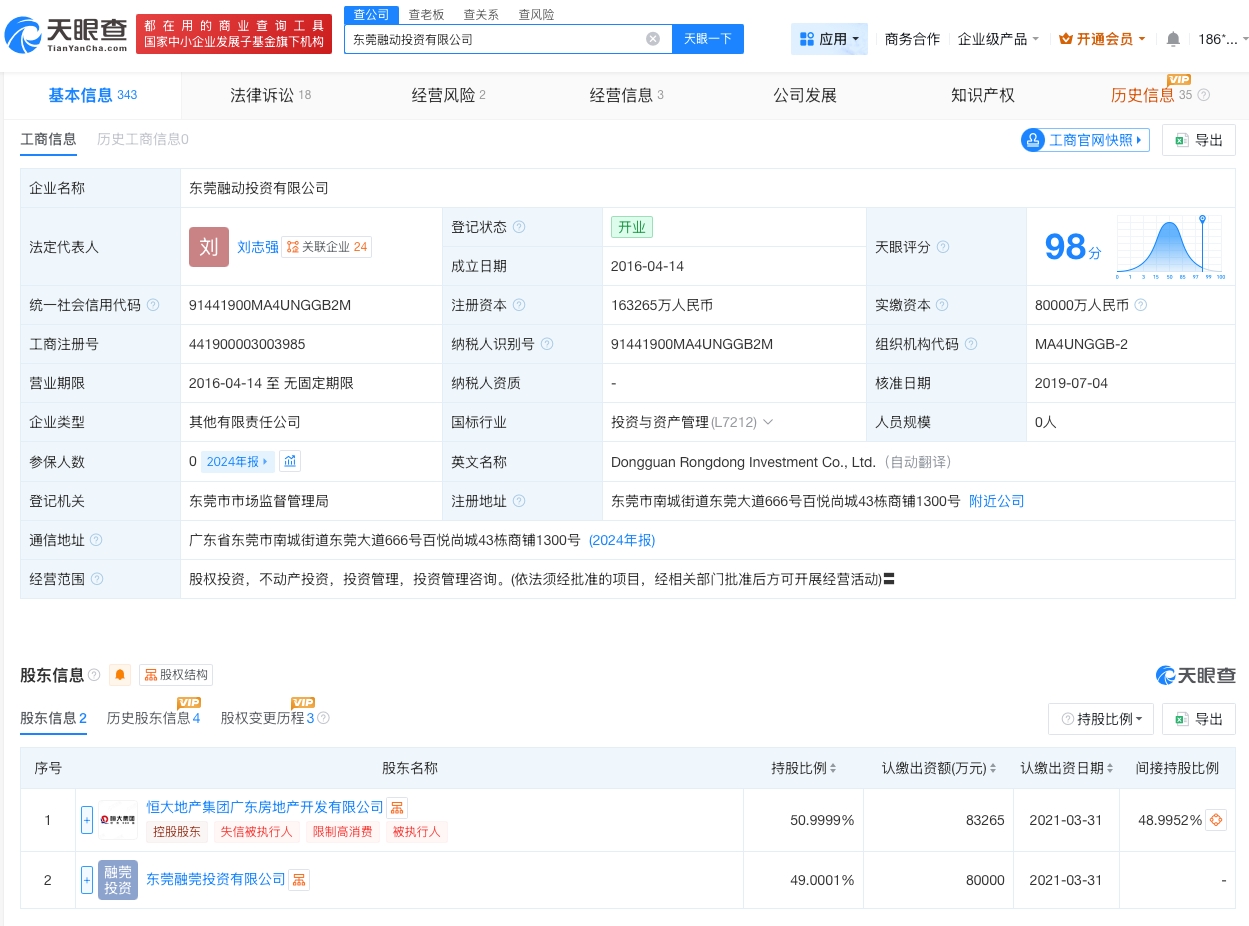The width and height of the screenshot is (1249, 926).
Task: Click the 天眼评分 distribution chart
Action: pos(1171,246)
